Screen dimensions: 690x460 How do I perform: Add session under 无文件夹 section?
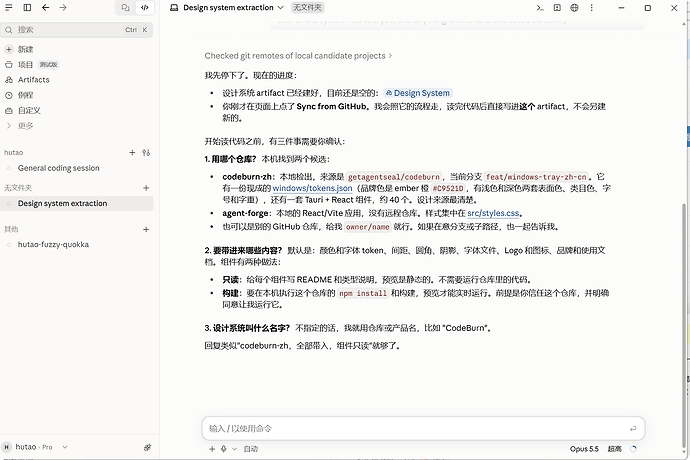coord(146,188)
